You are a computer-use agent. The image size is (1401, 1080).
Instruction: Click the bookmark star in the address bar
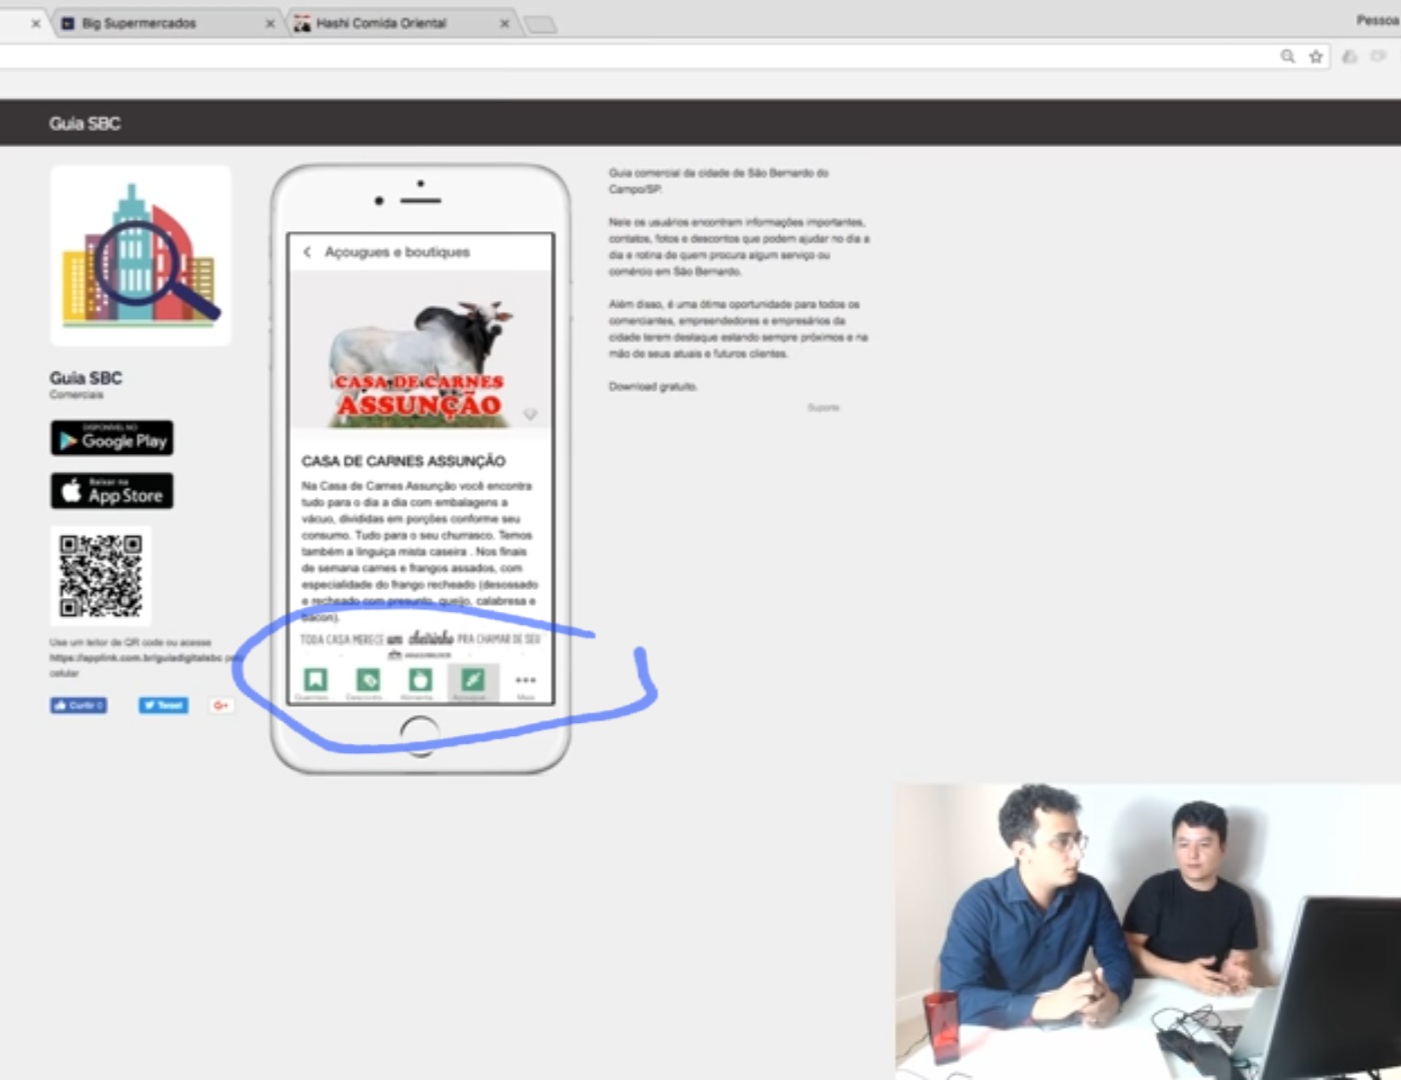(x=1316, y=57)
